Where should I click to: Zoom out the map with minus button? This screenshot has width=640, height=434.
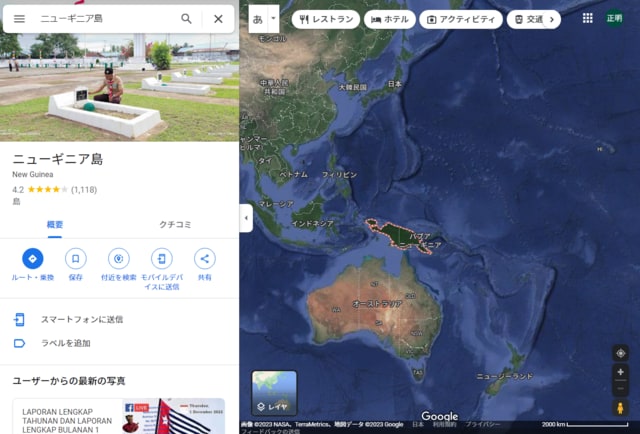(620, 388)
